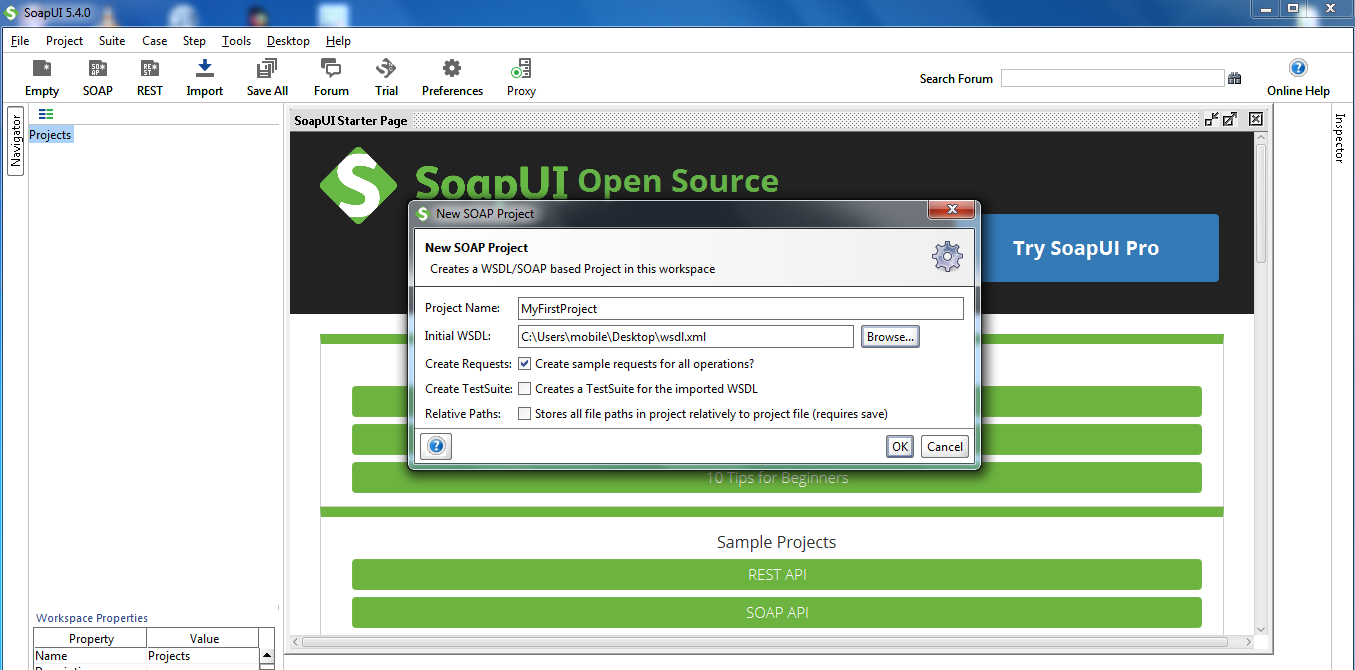Collapse the Projects tree in the navigator
The image size is (1355, 670).
45,114
